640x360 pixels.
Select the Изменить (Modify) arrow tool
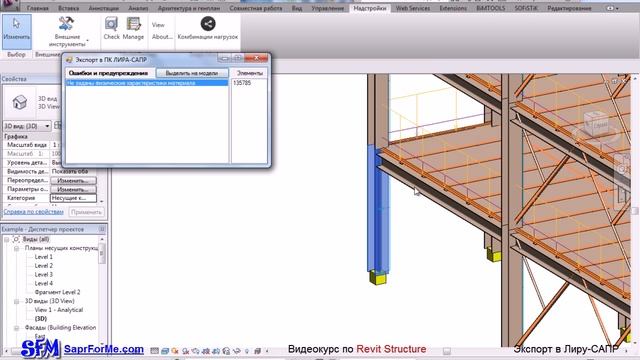(x=16, y=32)
